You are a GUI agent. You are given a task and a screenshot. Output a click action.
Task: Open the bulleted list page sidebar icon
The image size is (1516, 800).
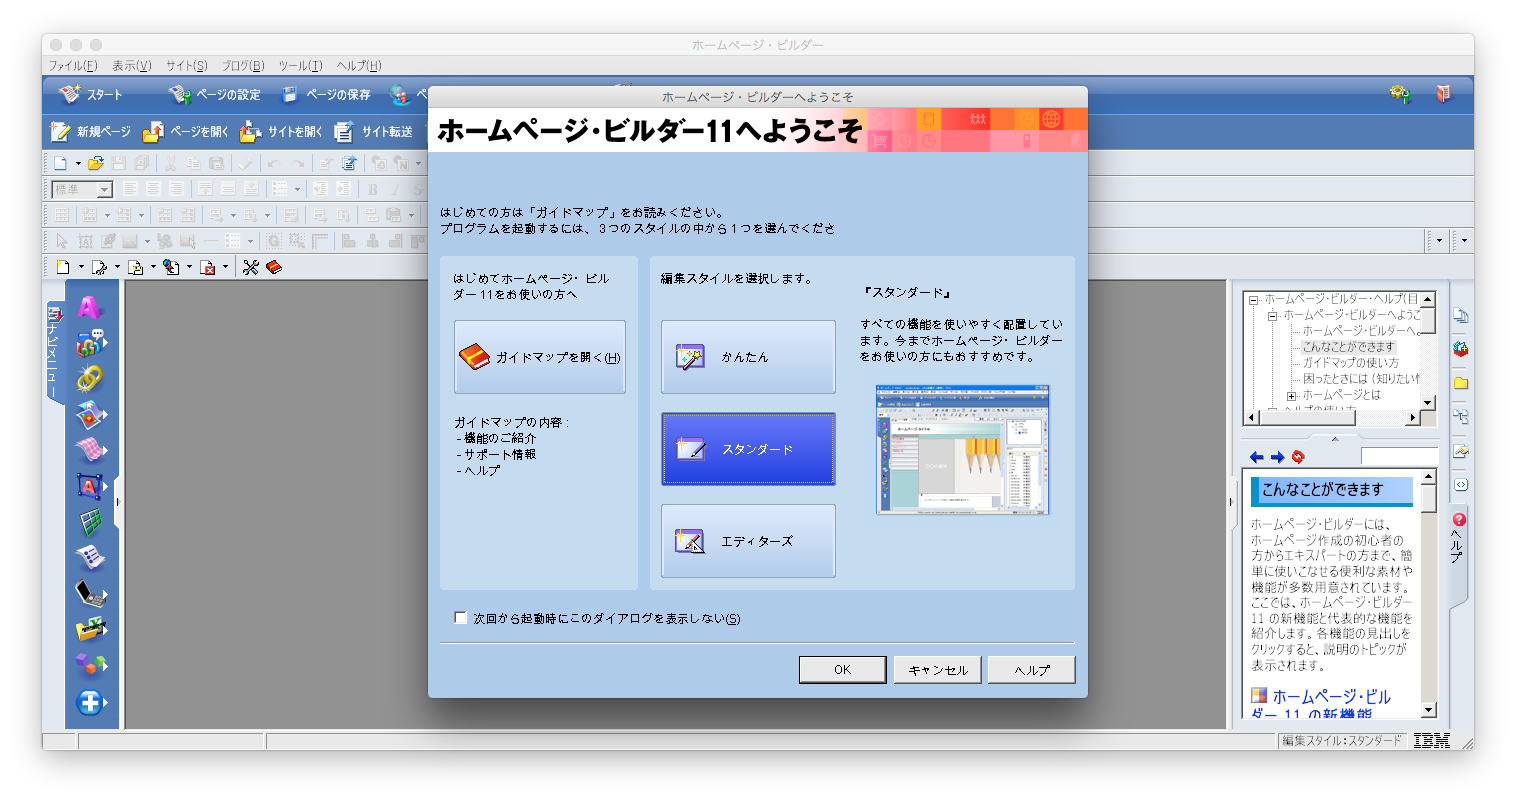tap(90, 557)
